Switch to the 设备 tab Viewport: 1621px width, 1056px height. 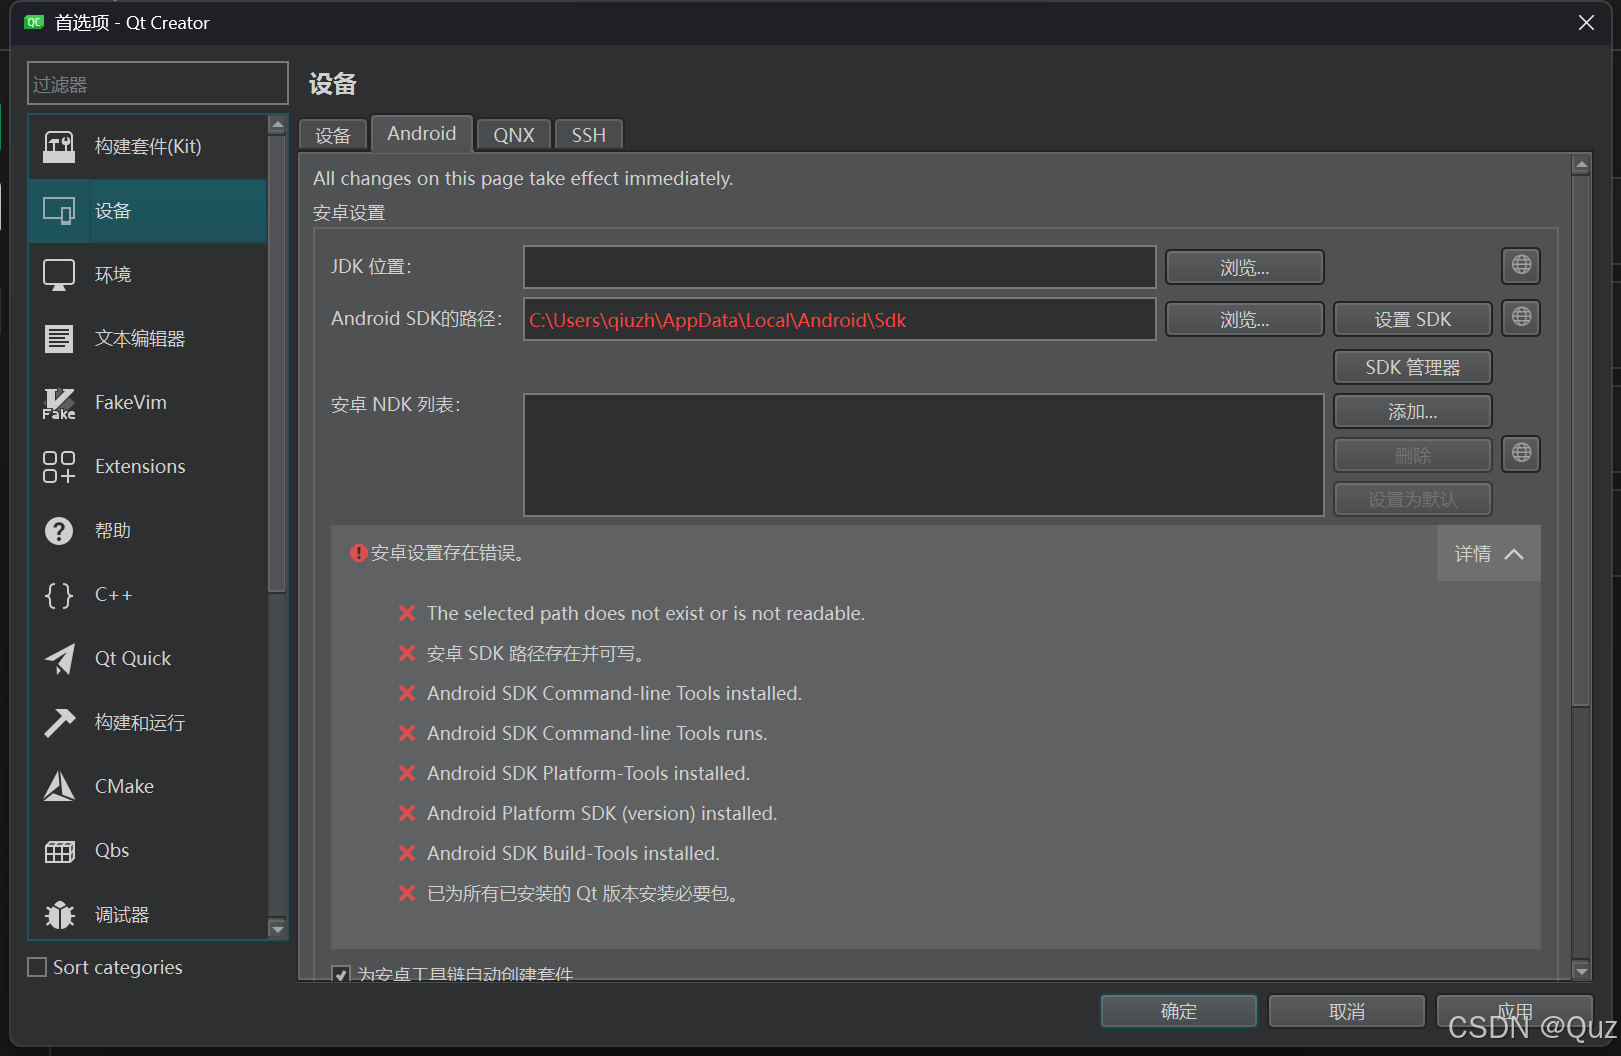click(x=333, y=135)
